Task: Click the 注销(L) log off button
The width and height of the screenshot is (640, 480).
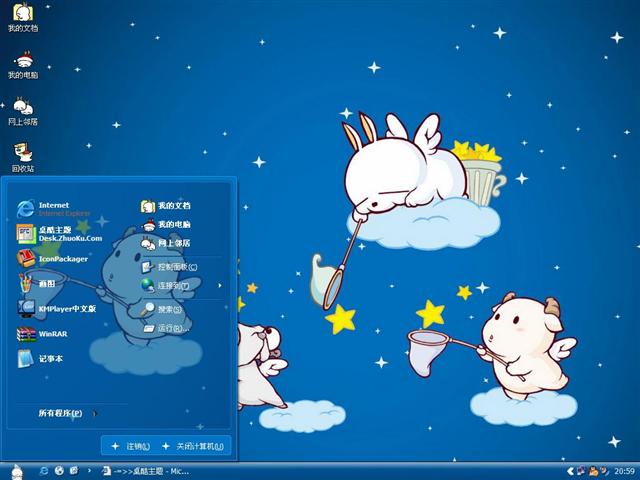Action: pyautogui.click(x=131, y=446)
